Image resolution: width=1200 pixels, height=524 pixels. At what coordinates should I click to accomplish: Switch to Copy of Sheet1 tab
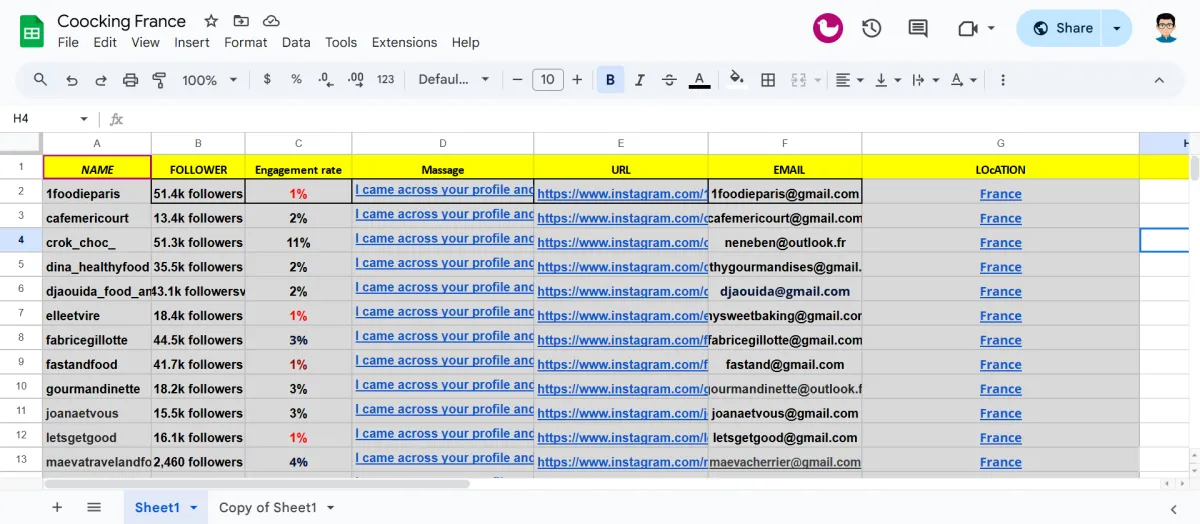(267, 507)
